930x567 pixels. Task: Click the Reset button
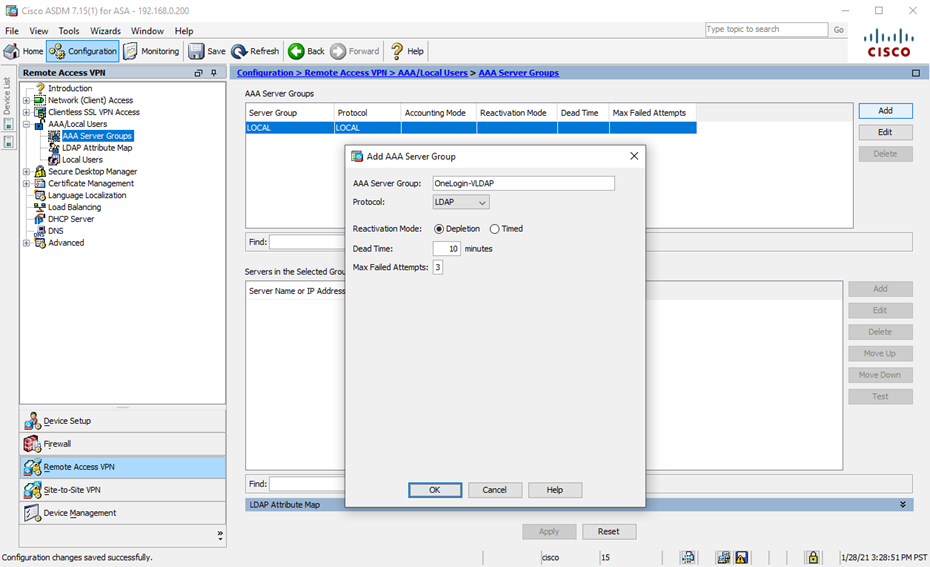tap(609, 531)
